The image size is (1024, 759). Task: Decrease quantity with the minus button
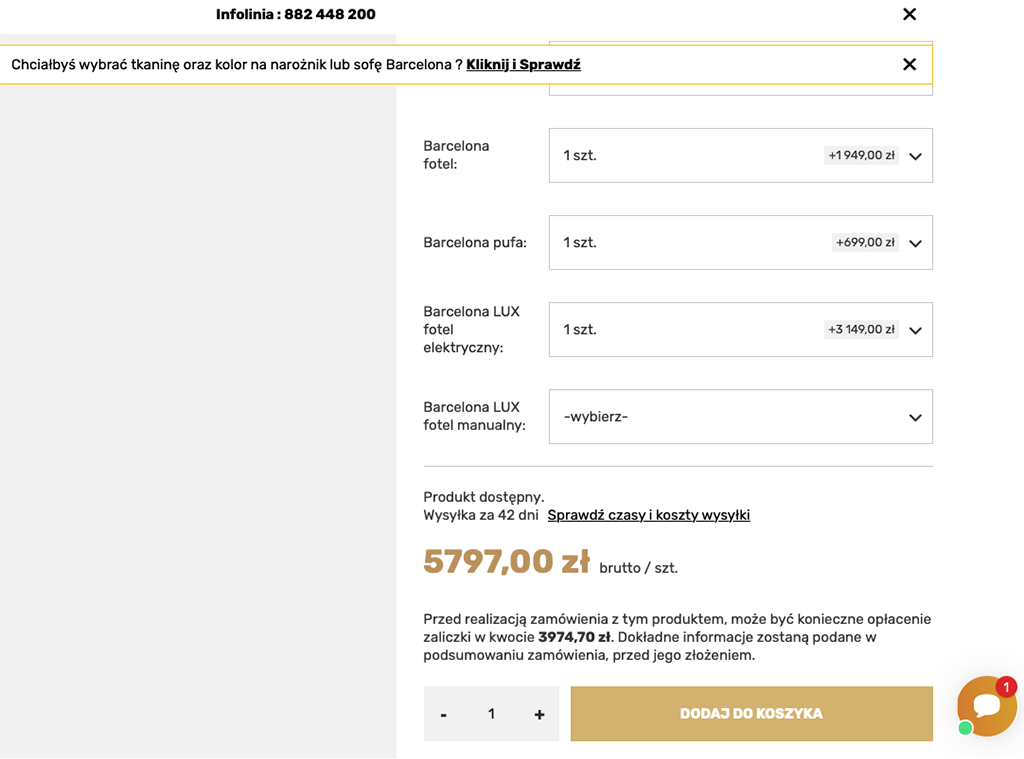[x=443, y=713]
